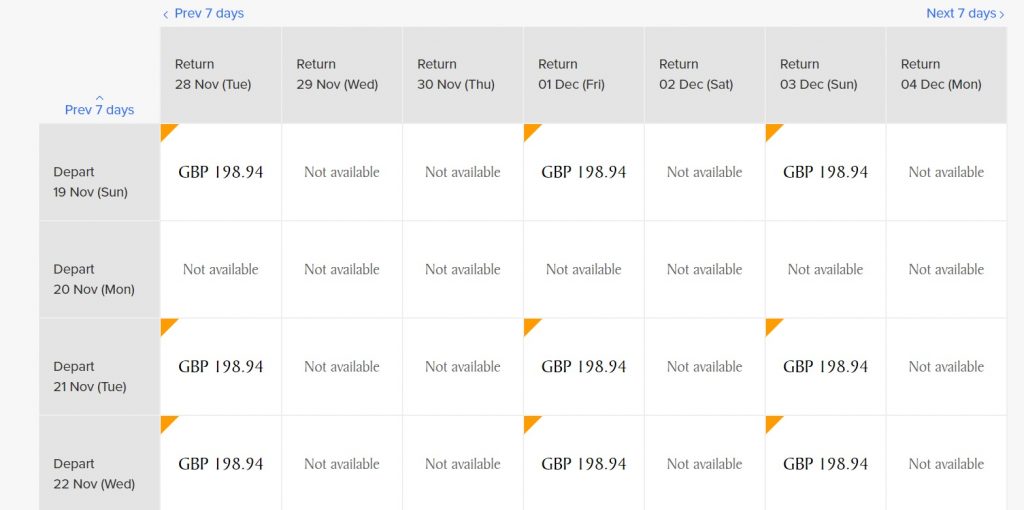Screen dimensions: 1024x510
Task: Pick fare departing 22 Nov returning 03 Dec
Action: coord(825,463)
